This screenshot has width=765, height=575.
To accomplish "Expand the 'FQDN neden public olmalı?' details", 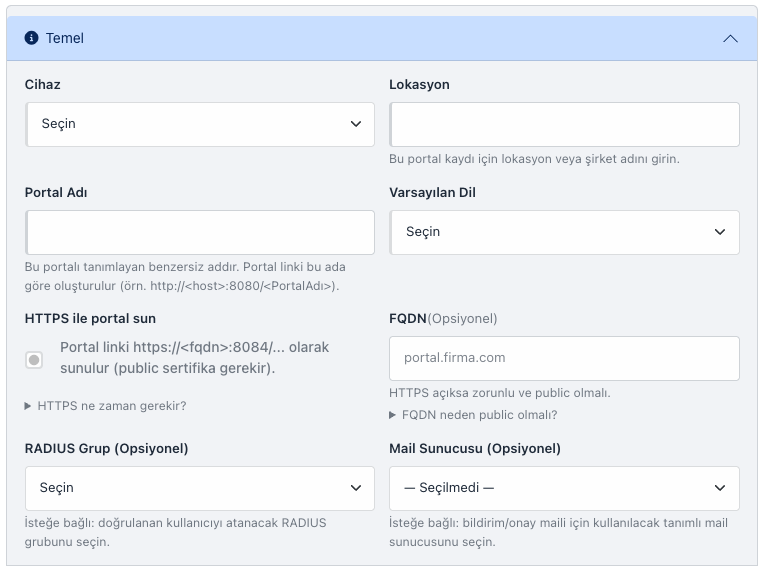I will click(473, 415).
